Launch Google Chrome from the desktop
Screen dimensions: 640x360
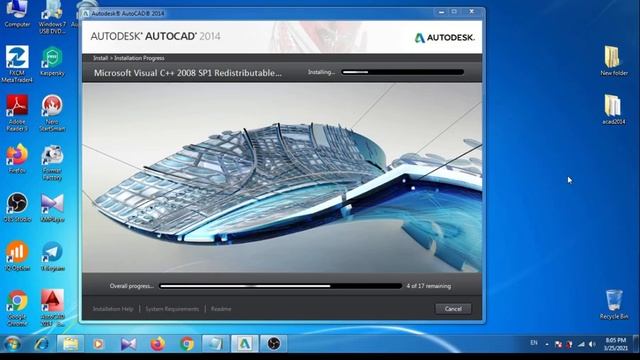(17, 308)
